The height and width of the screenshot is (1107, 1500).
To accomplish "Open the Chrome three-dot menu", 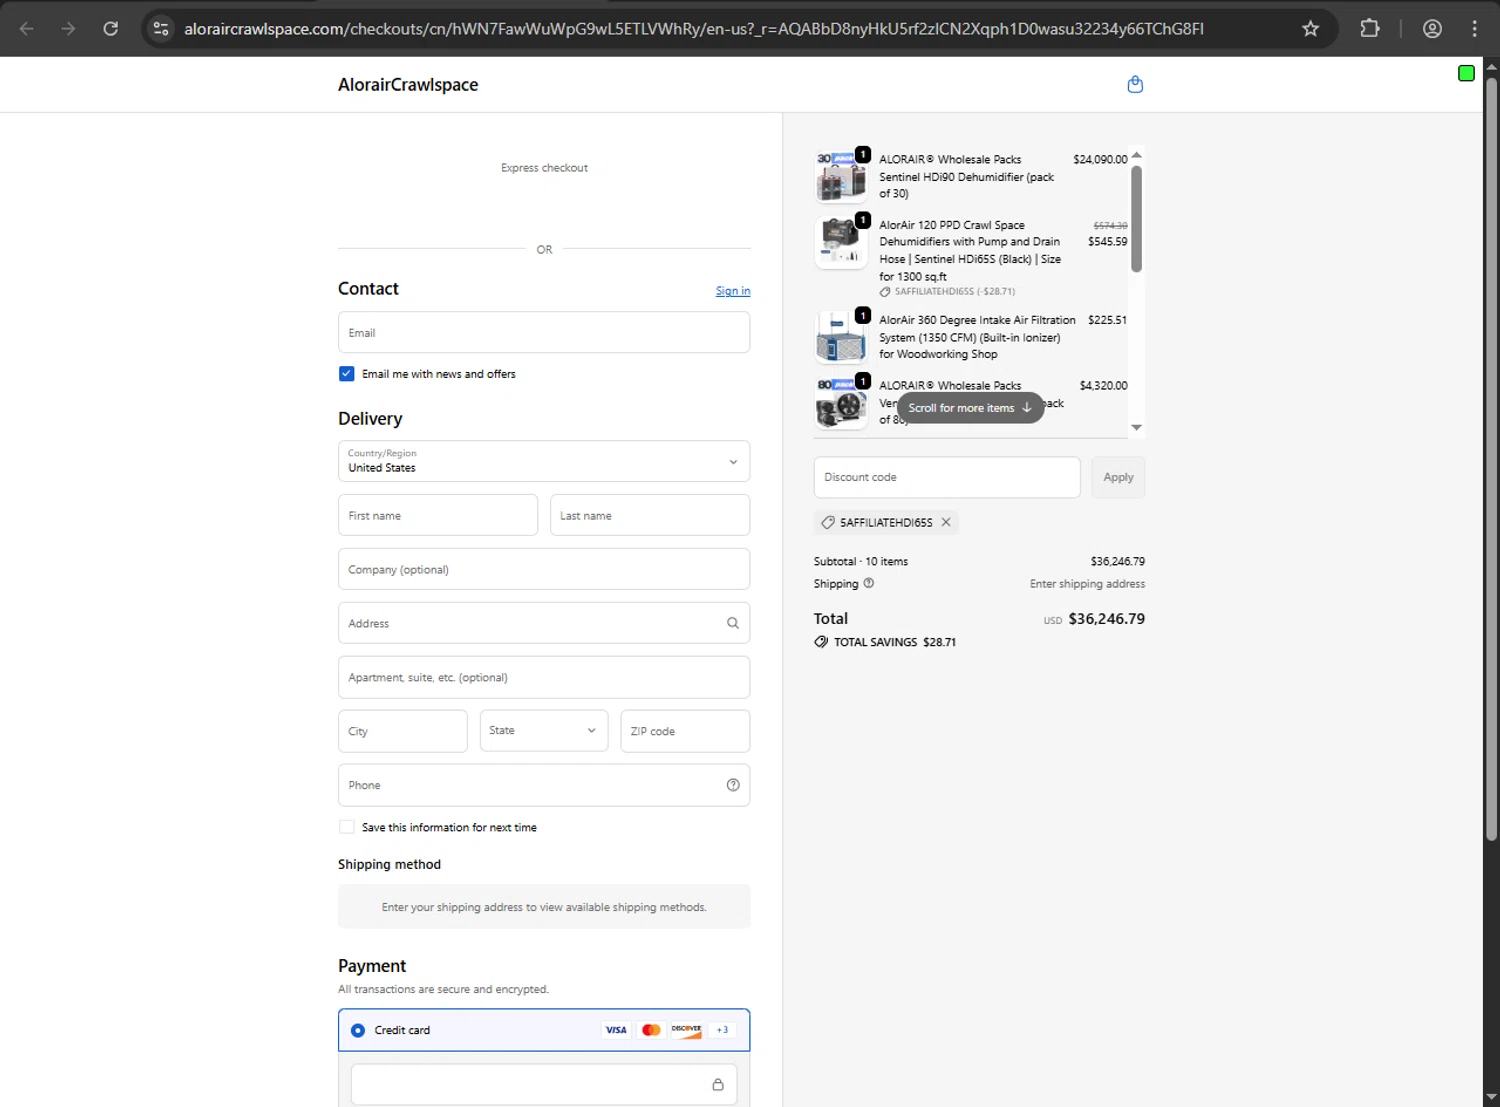I will point(1474,28).
